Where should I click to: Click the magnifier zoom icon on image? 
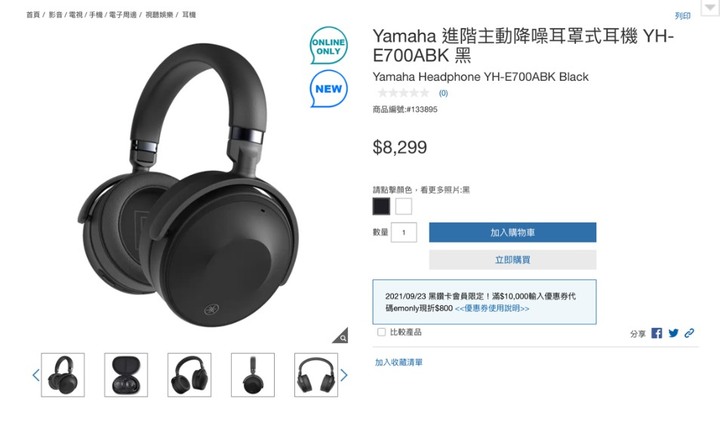coord(340,335)
